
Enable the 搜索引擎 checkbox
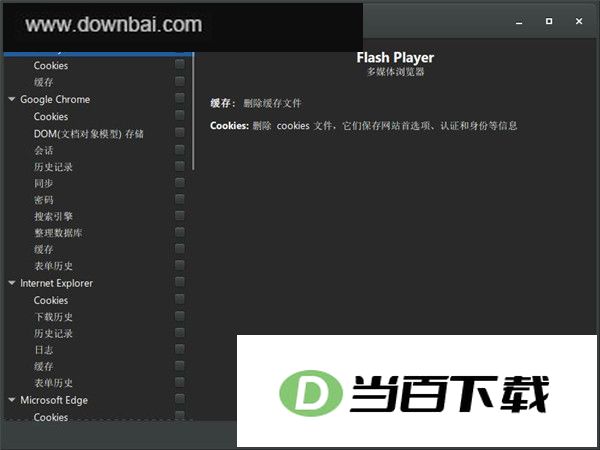point(179,215)
